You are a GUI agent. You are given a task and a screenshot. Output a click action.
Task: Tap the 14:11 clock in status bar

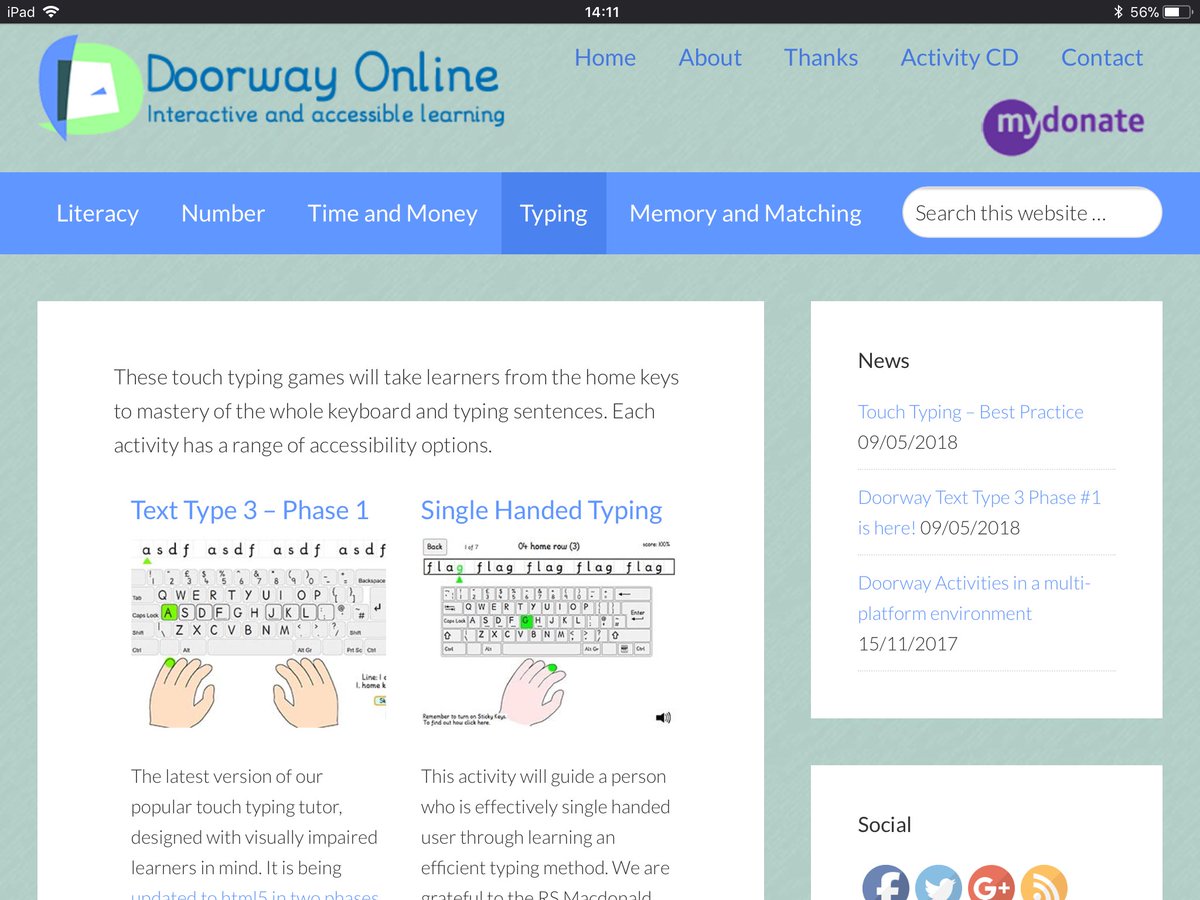point(601,12)
